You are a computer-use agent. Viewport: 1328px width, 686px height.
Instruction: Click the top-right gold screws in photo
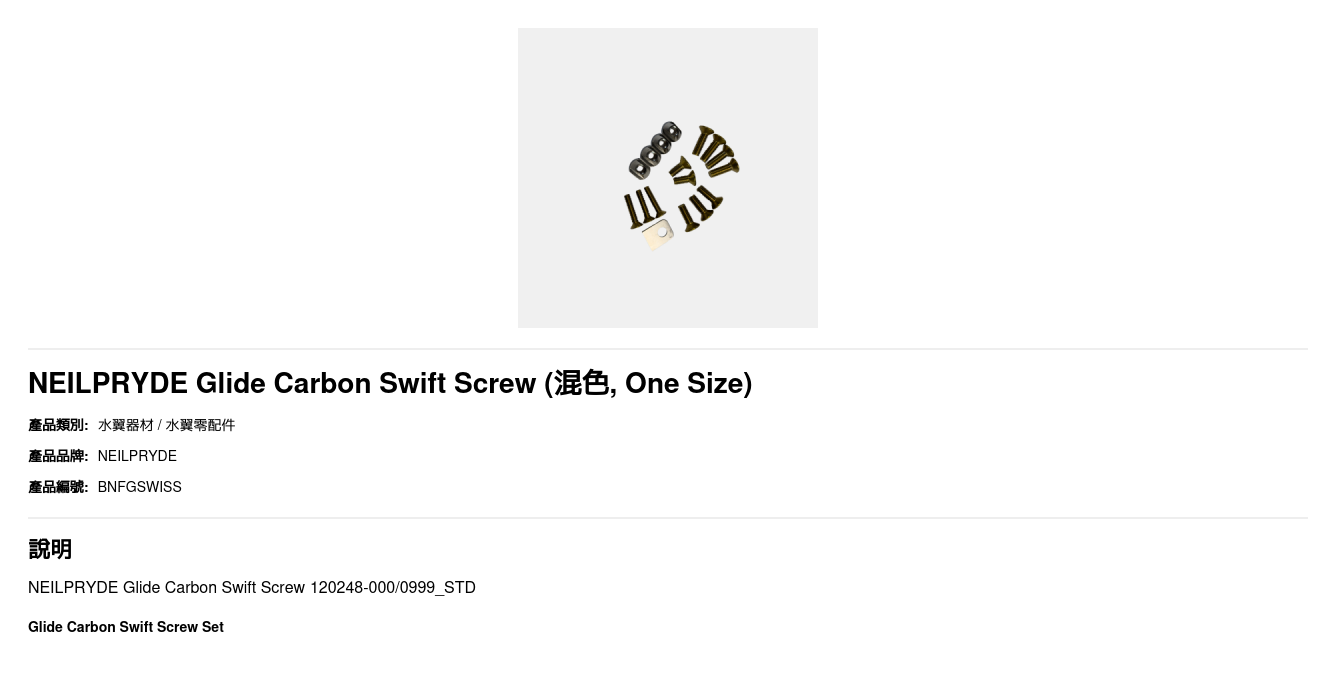pos(716,150)
